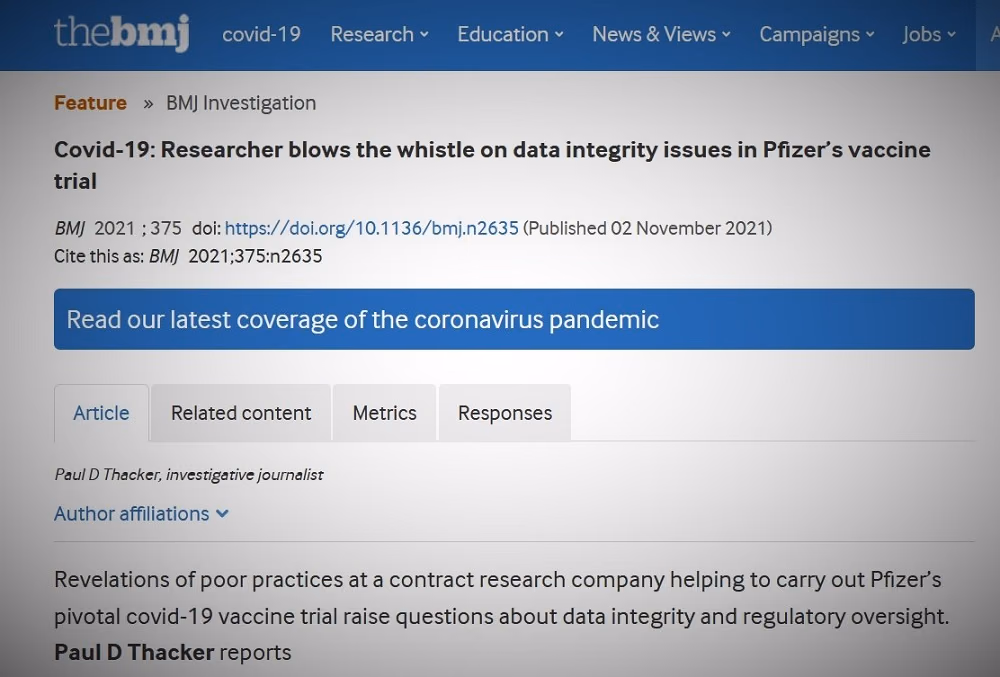Click the BMJ logo
Viewport: 1000px width, 677px height.
122,32
